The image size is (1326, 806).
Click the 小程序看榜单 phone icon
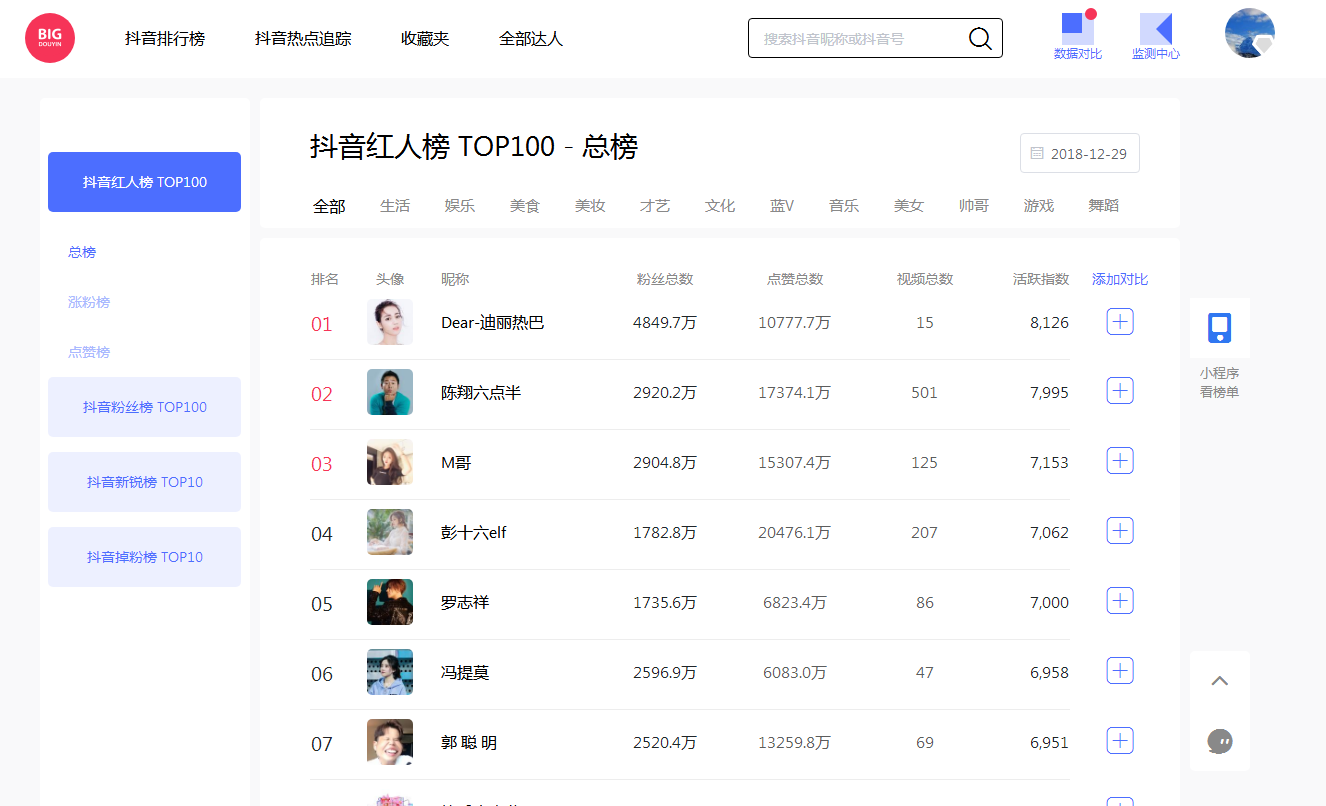1219,328
